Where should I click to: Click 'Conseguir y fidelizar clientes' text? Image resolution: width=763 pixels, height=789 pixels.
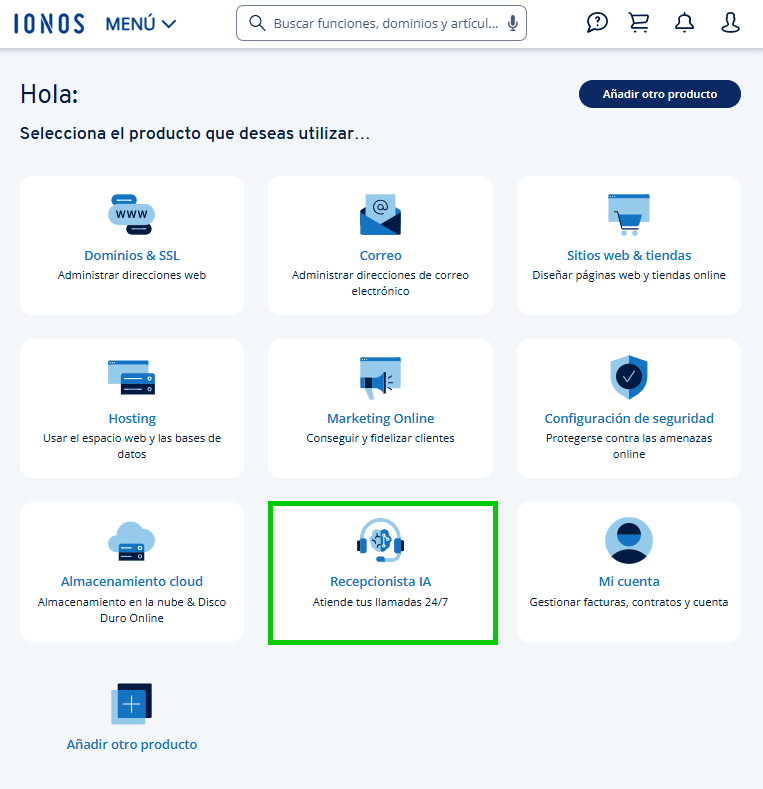(x=380, y=438)
